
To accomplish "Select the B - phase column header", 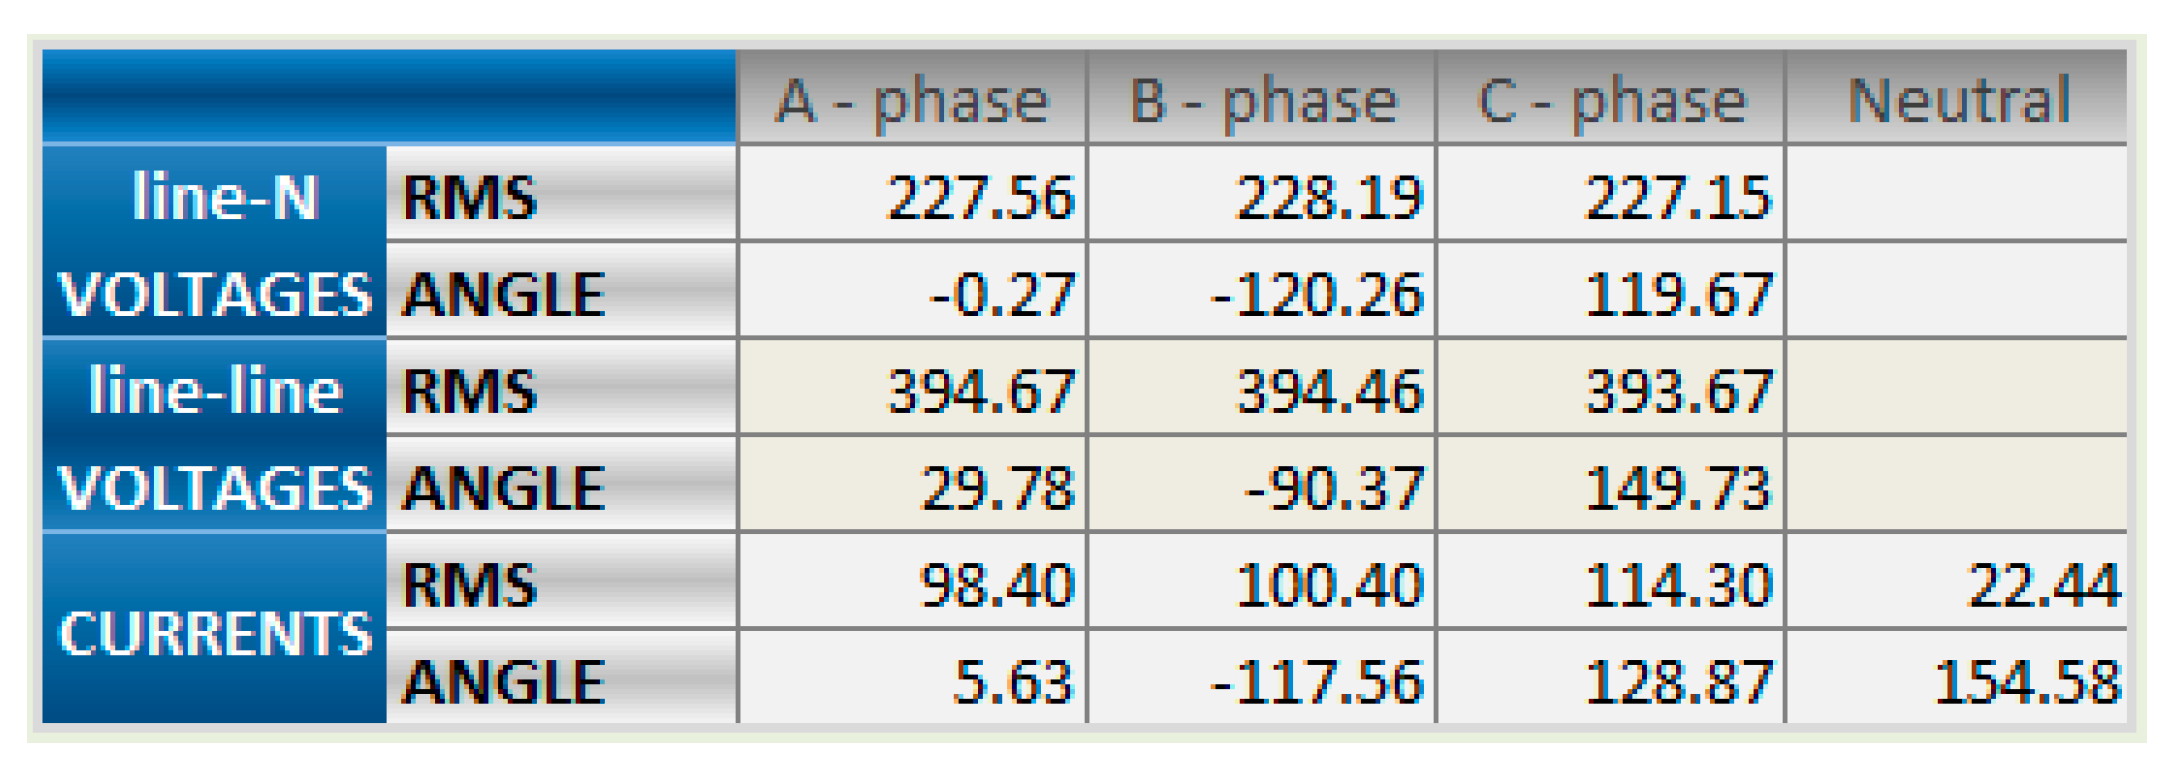I will click(1261, 100).
